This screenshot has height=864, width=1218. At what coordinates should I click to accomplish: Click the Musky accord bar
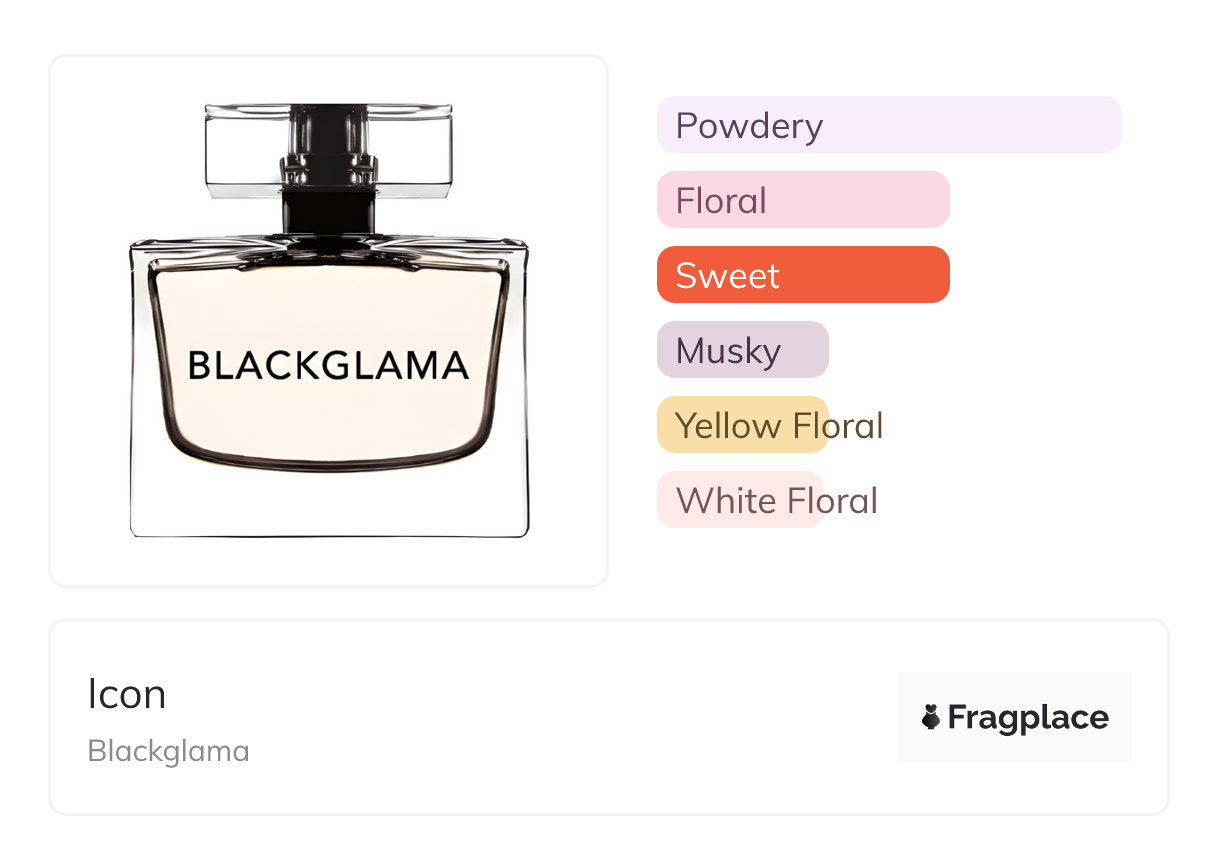[x=742, y=350]
